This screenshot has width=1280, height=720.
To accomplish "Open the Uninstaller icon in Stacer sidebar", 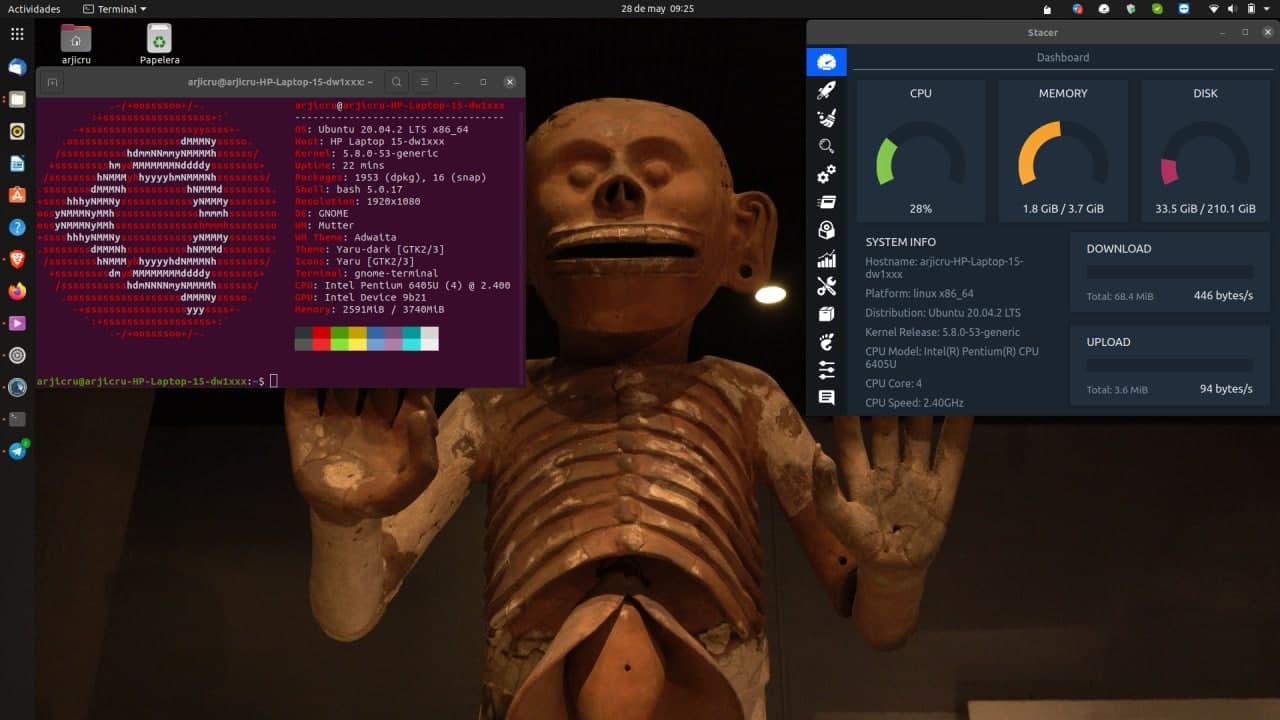I will [826, 202].
